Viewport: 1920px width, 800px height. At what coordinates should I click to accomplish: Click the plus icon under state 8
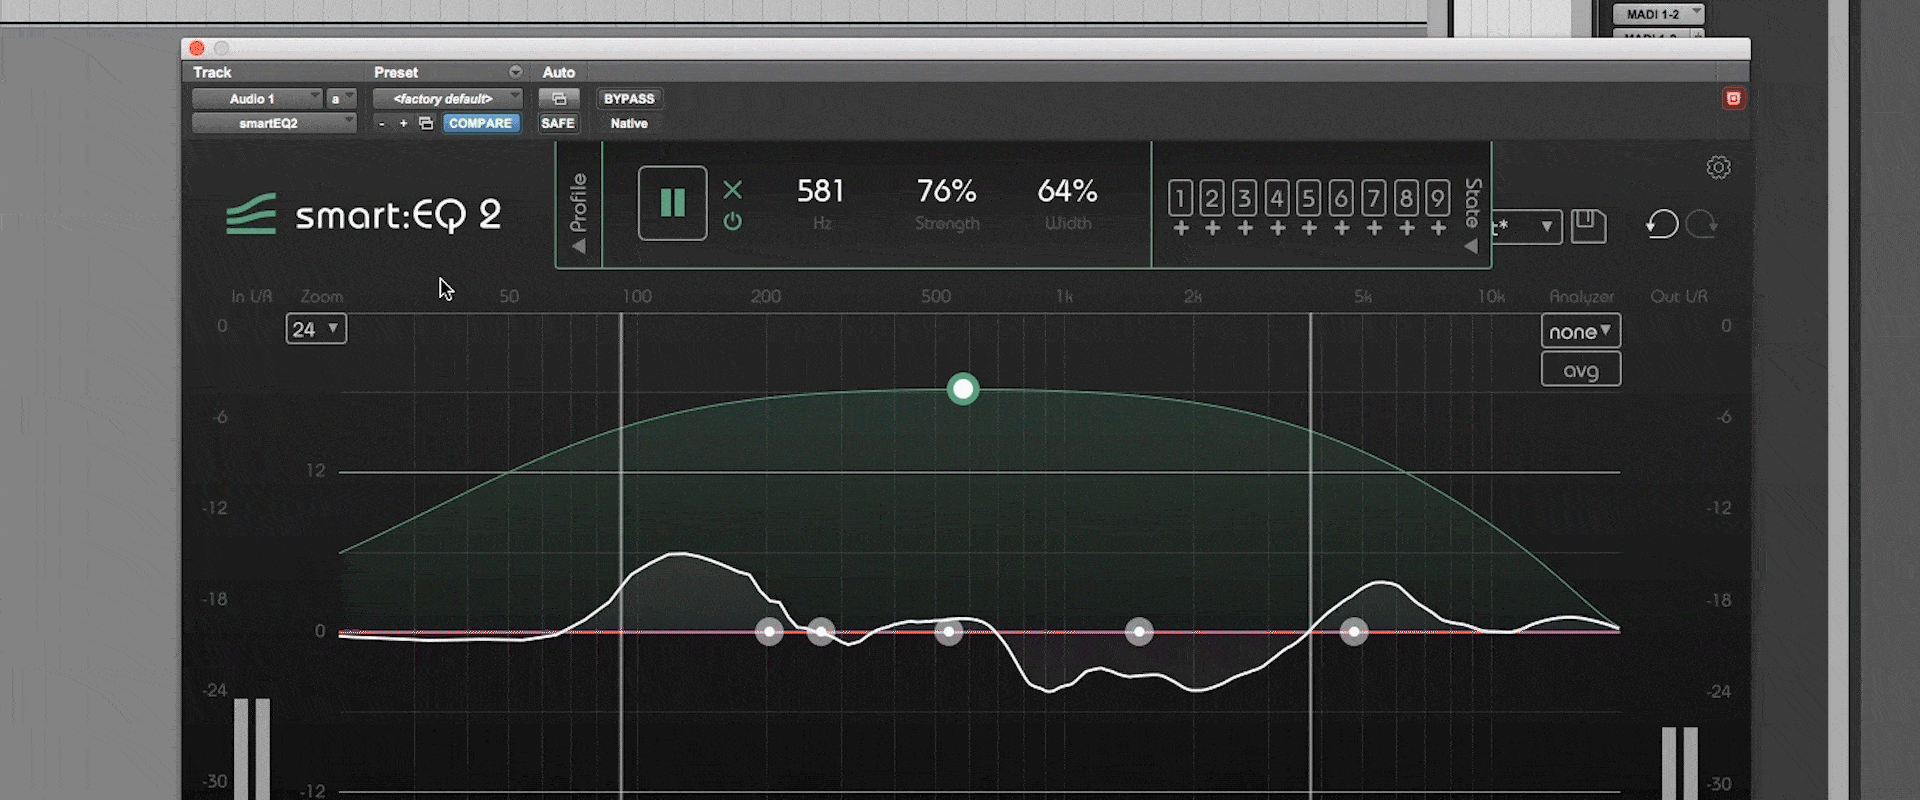point(1407,229)
